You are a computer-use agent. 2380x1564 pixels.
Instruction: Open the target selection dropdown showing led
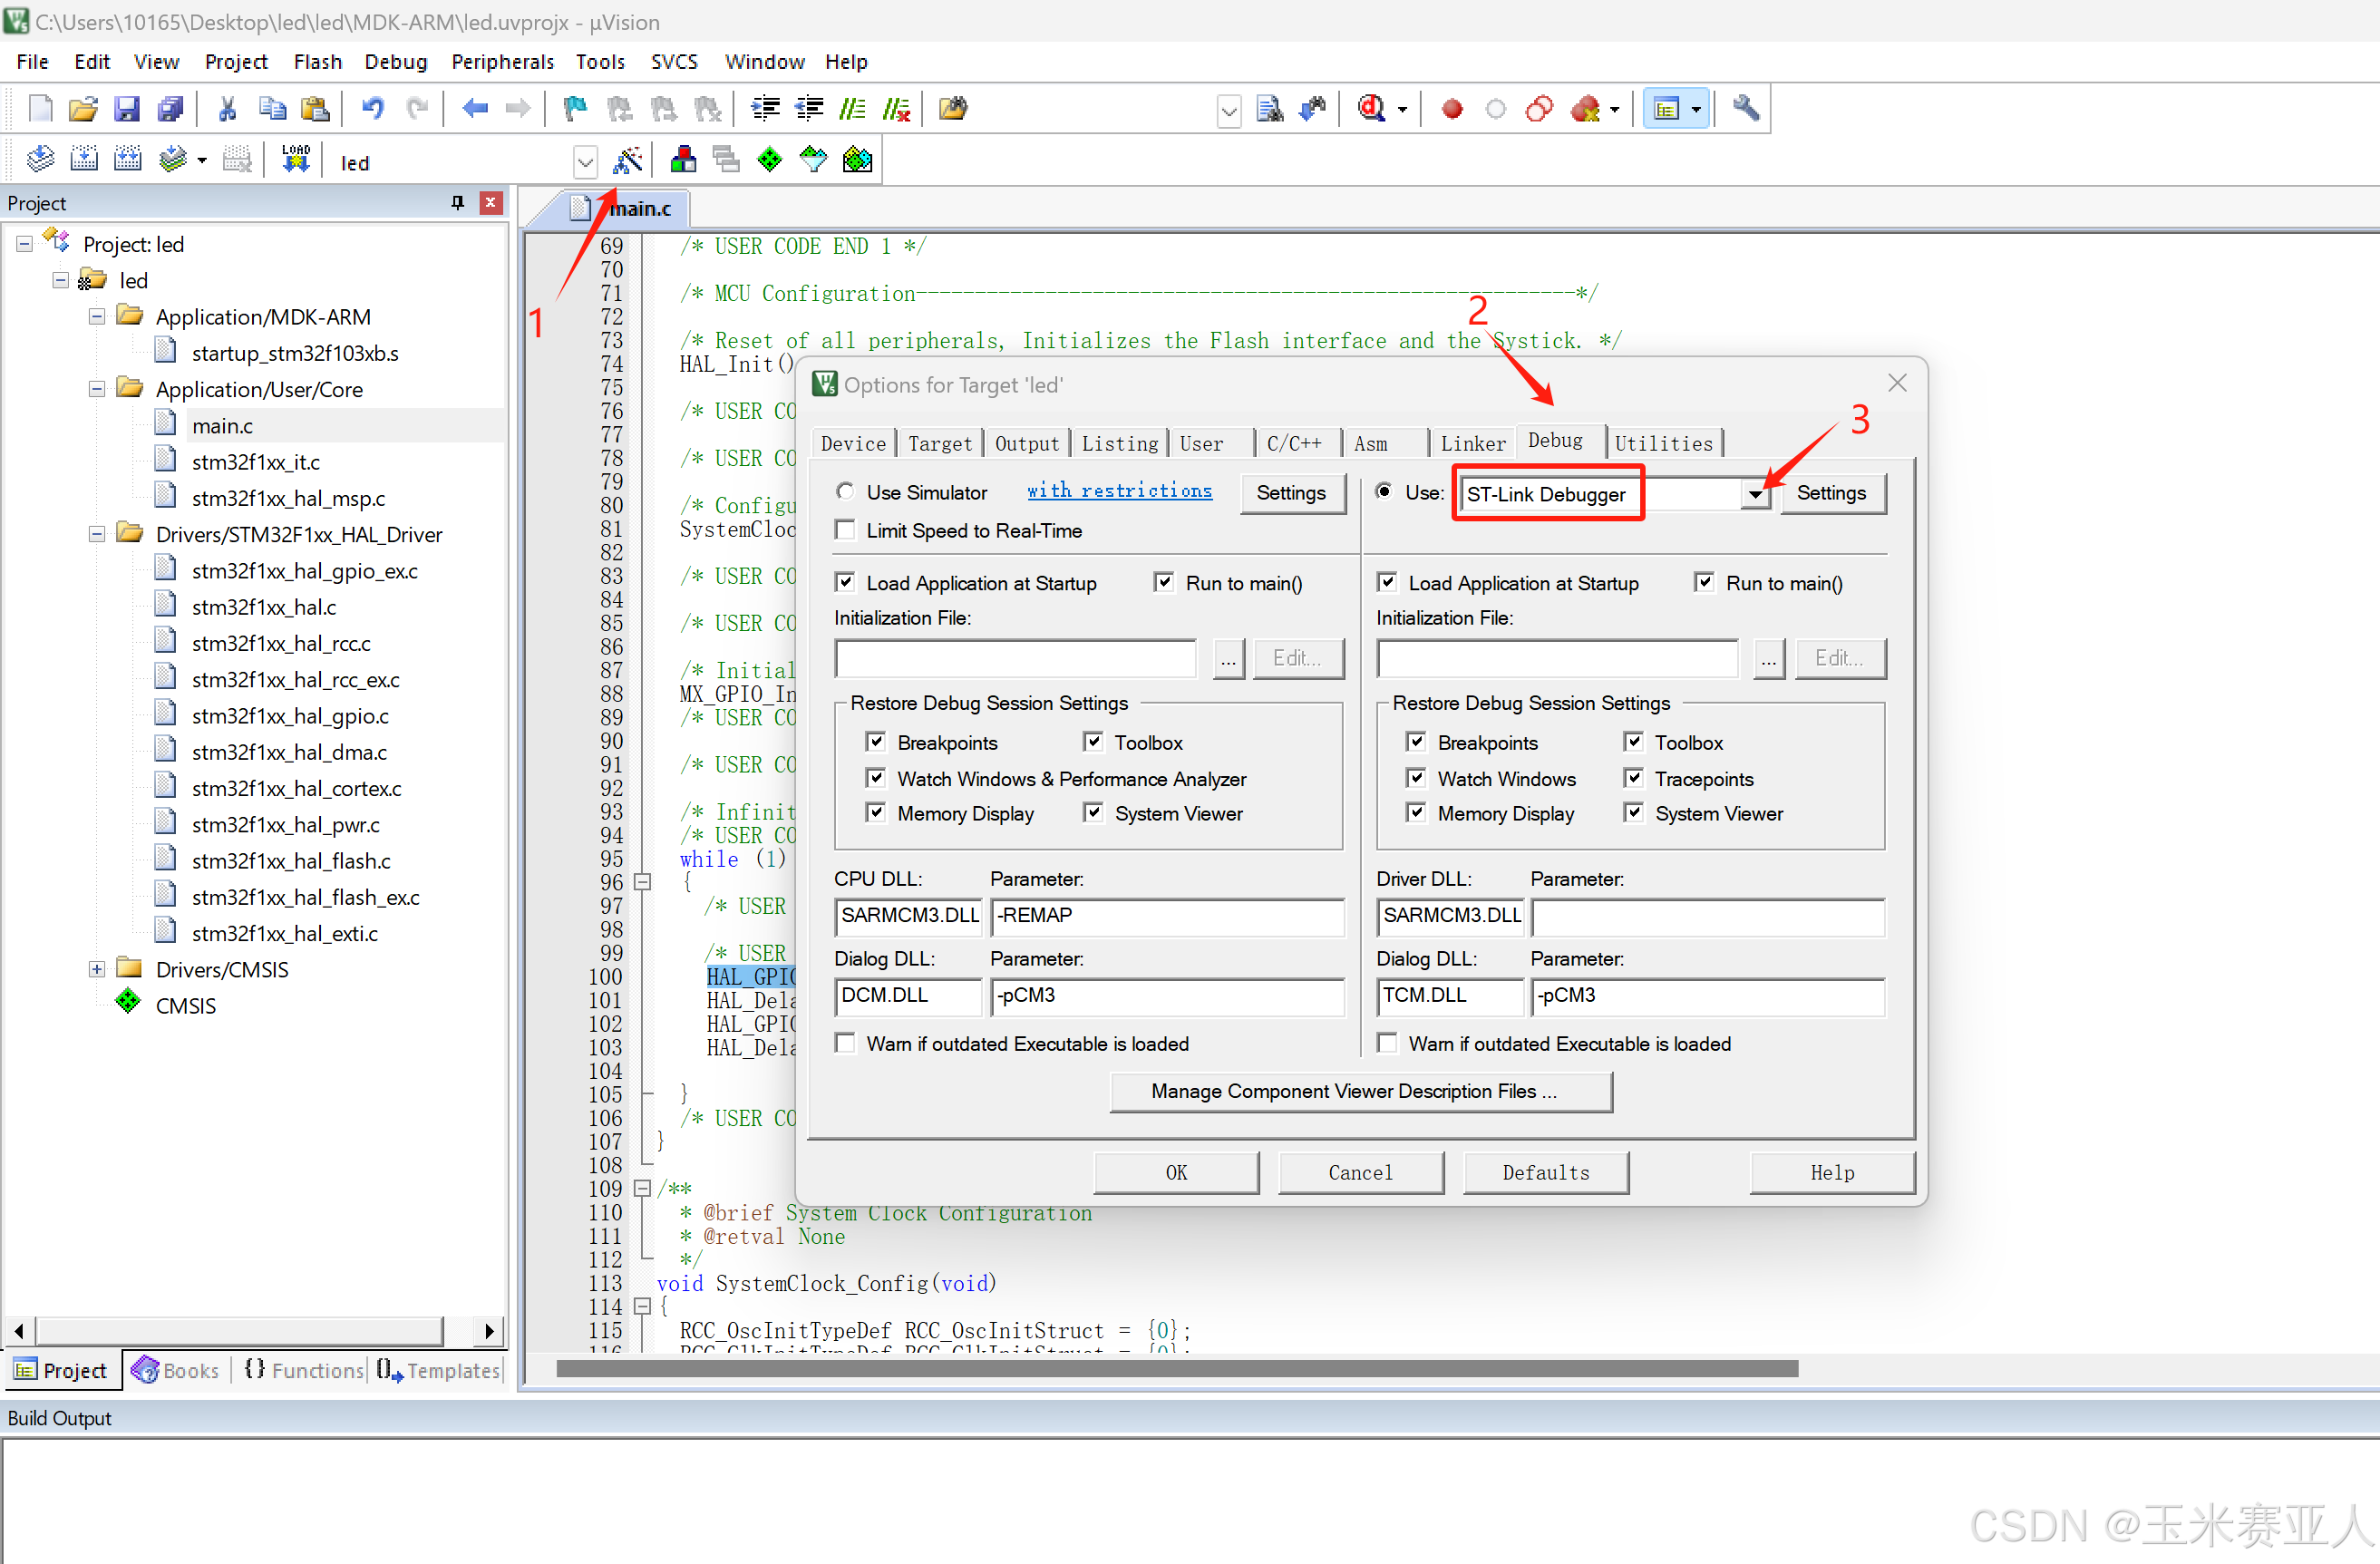(585, 162)
